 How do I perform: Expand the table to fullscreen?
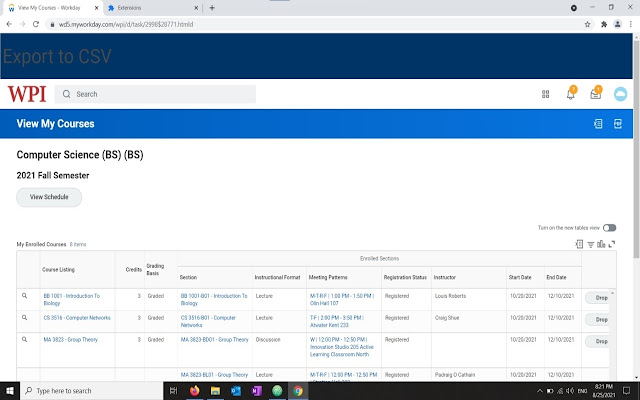611,244
